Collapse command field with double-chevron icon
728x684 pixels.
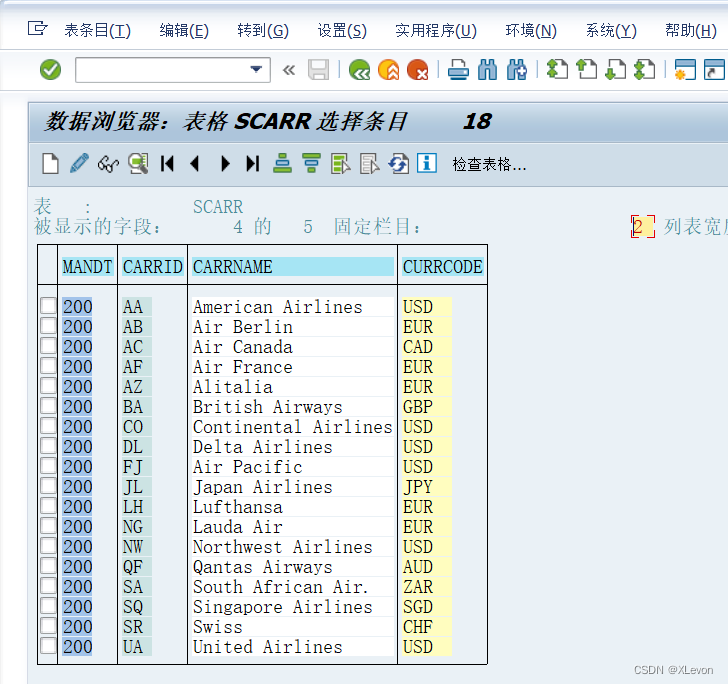289,70
